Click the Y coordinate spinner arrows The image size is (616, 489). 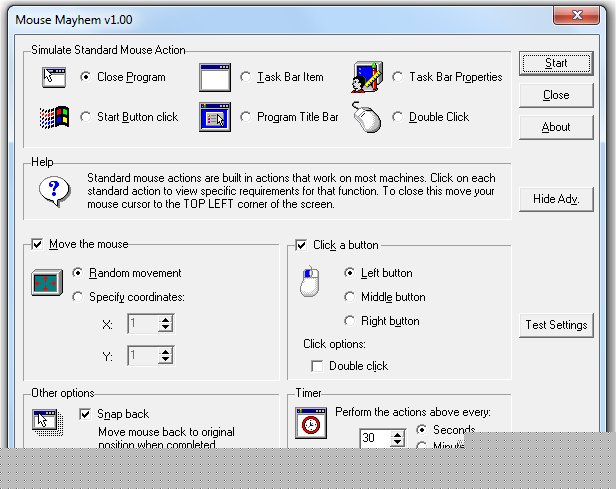[166, 355]
